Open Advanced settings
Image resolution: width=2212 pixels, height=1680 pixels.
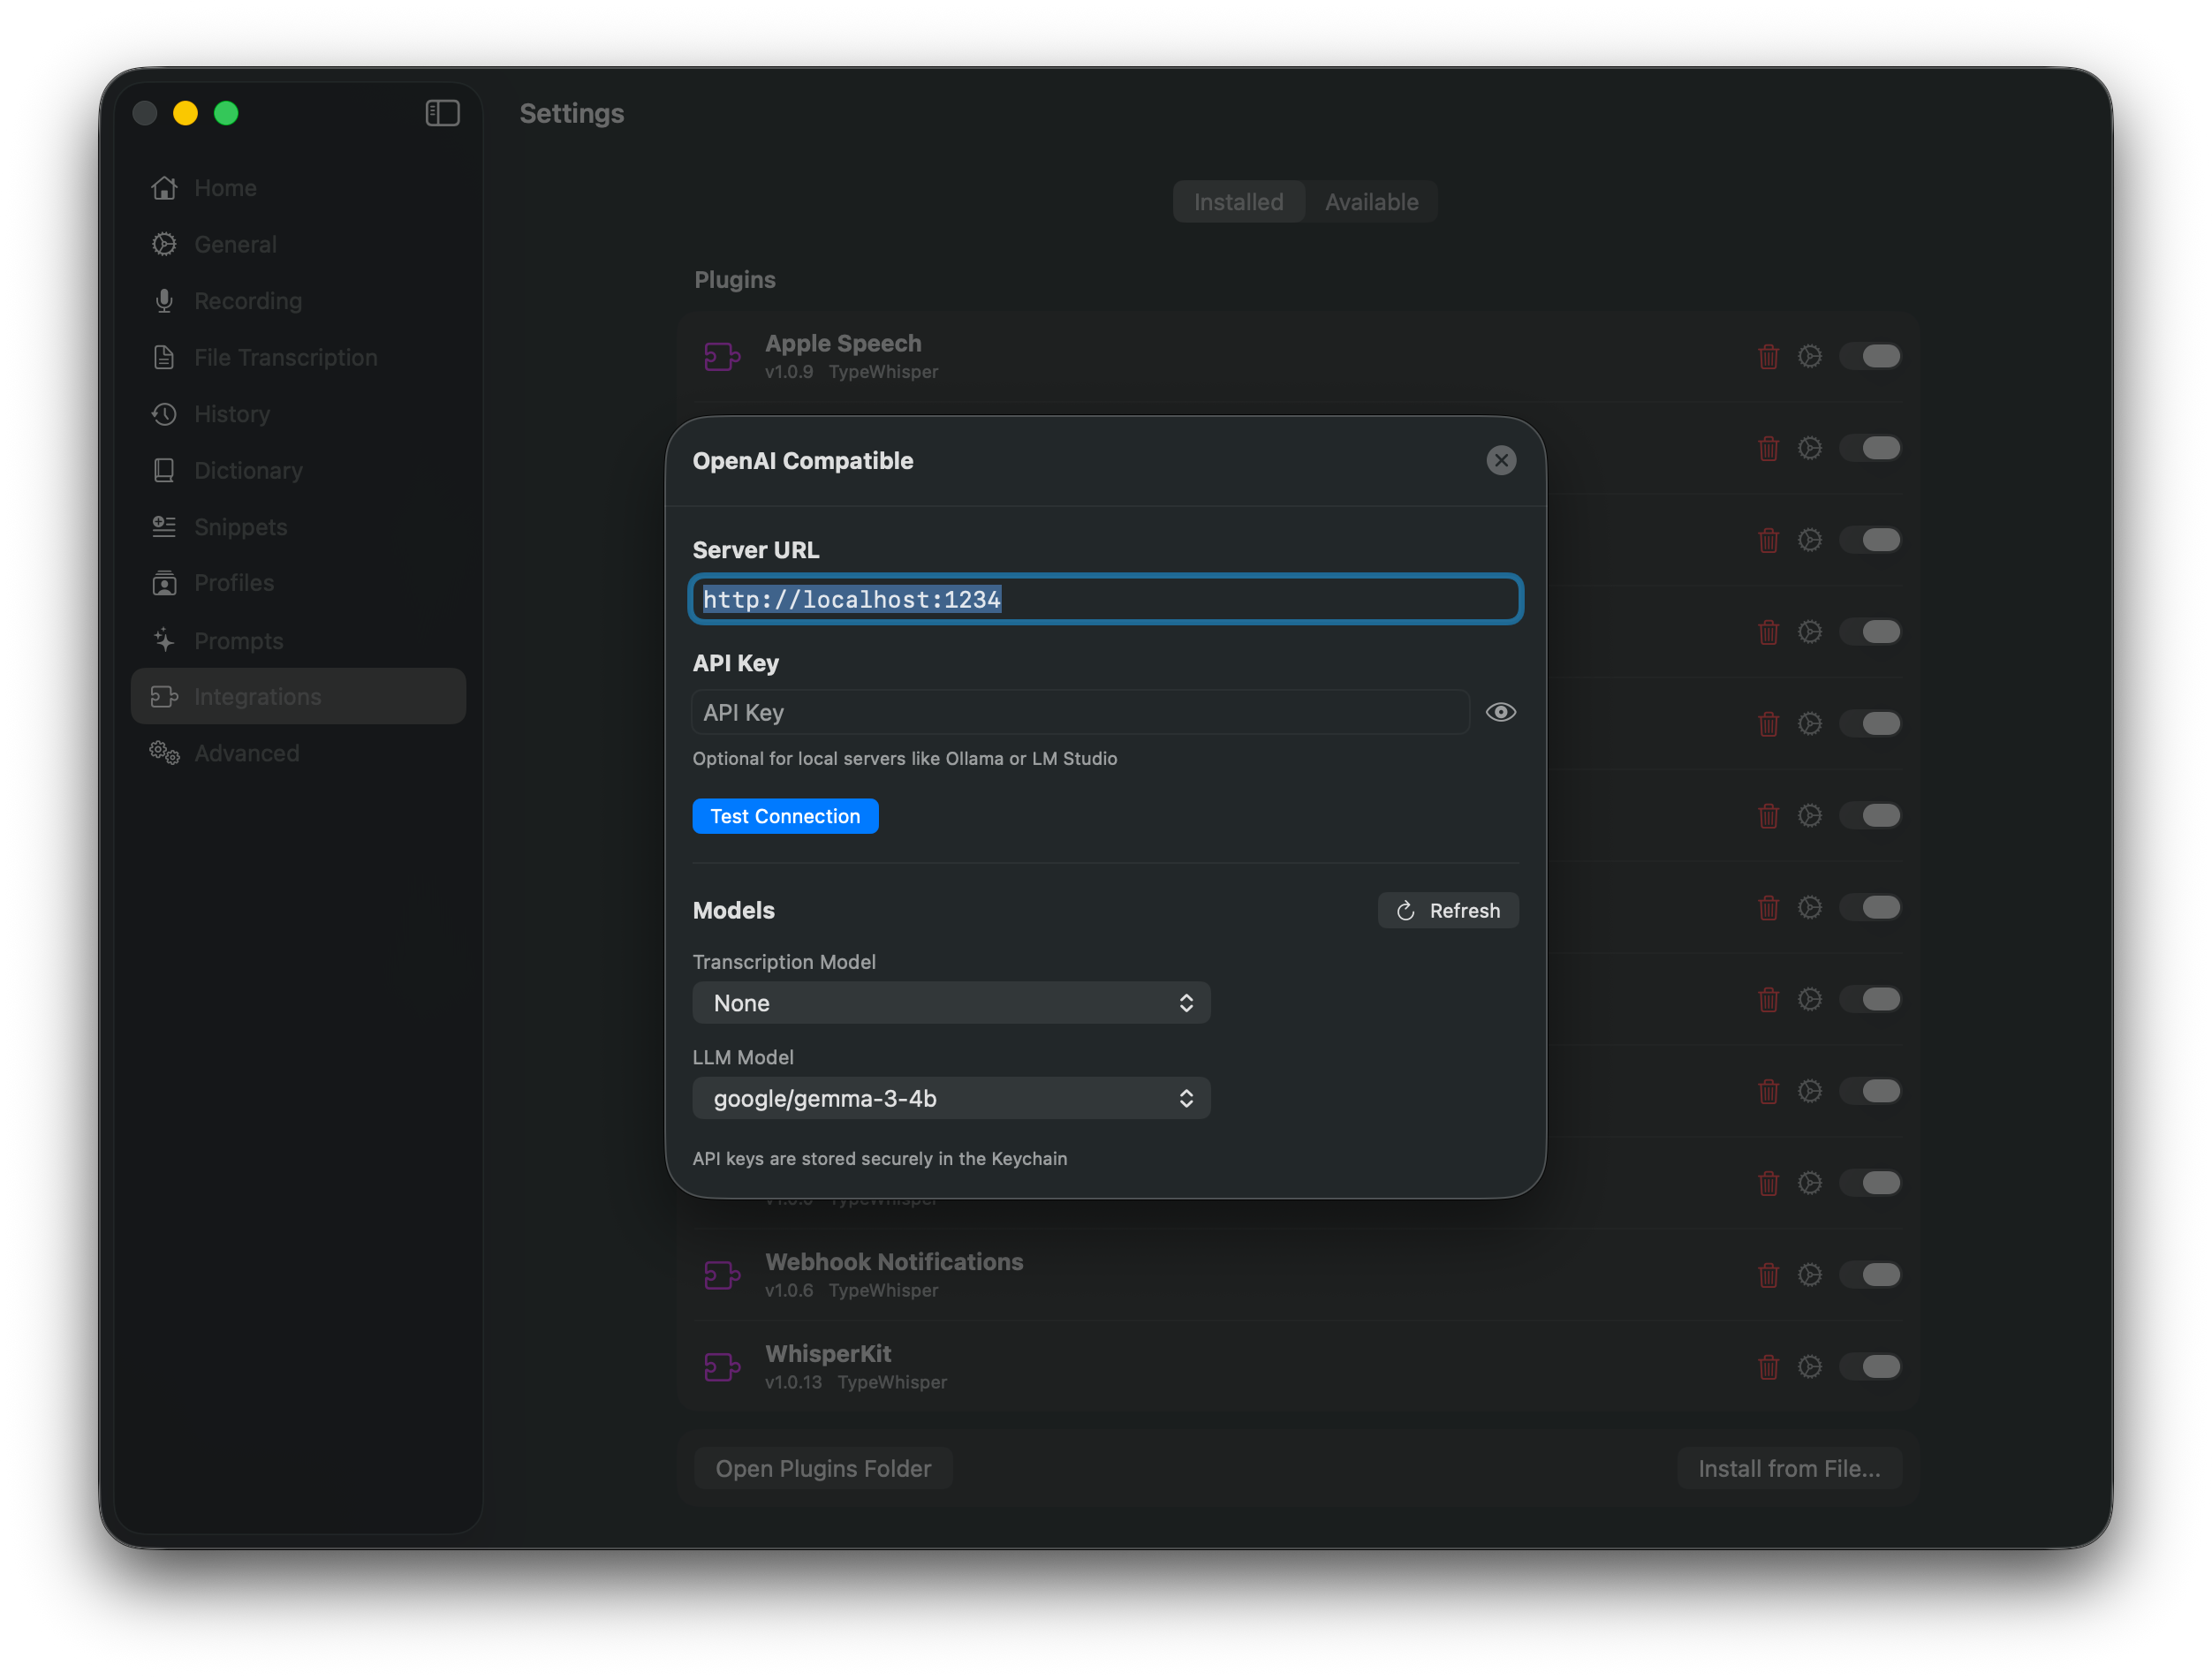click(246, 753)
